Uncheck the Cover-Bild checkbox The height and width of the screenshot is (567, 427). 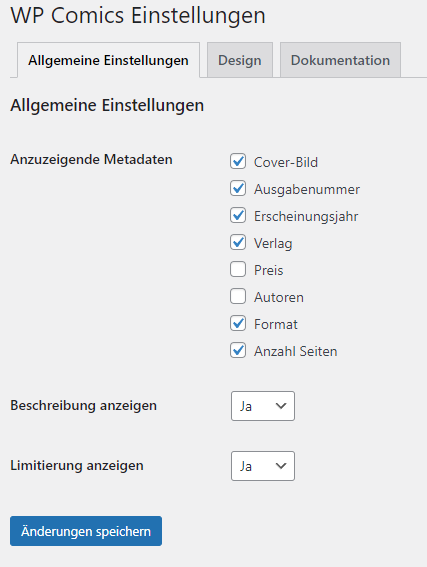(x=238, y=161)
